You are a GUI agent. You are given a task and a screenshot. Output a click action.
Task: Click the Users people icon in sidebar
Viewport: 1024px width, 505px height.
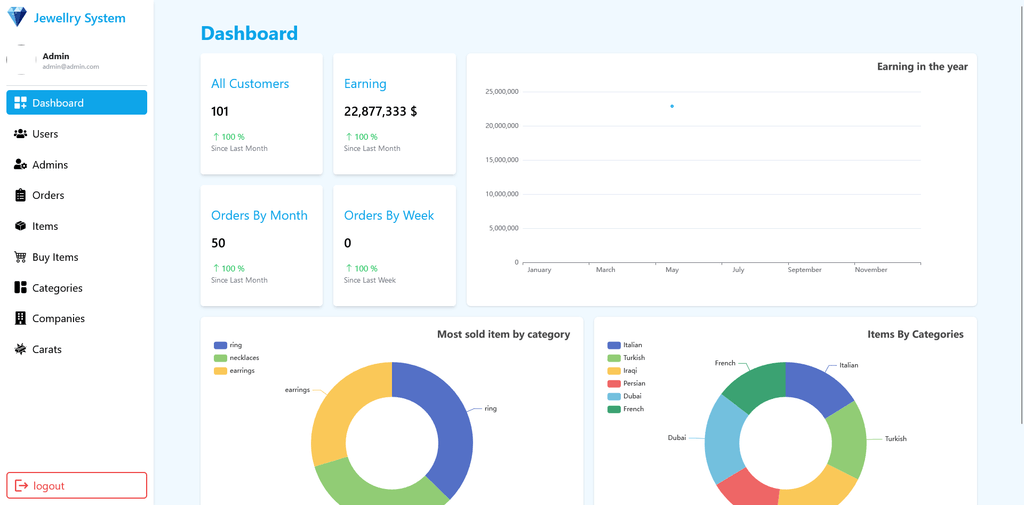click(20, 134)
